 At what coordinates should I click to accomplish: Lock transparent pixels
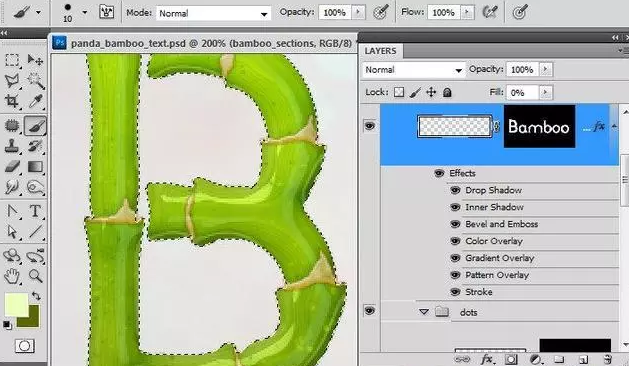click(x=399, y=92)
